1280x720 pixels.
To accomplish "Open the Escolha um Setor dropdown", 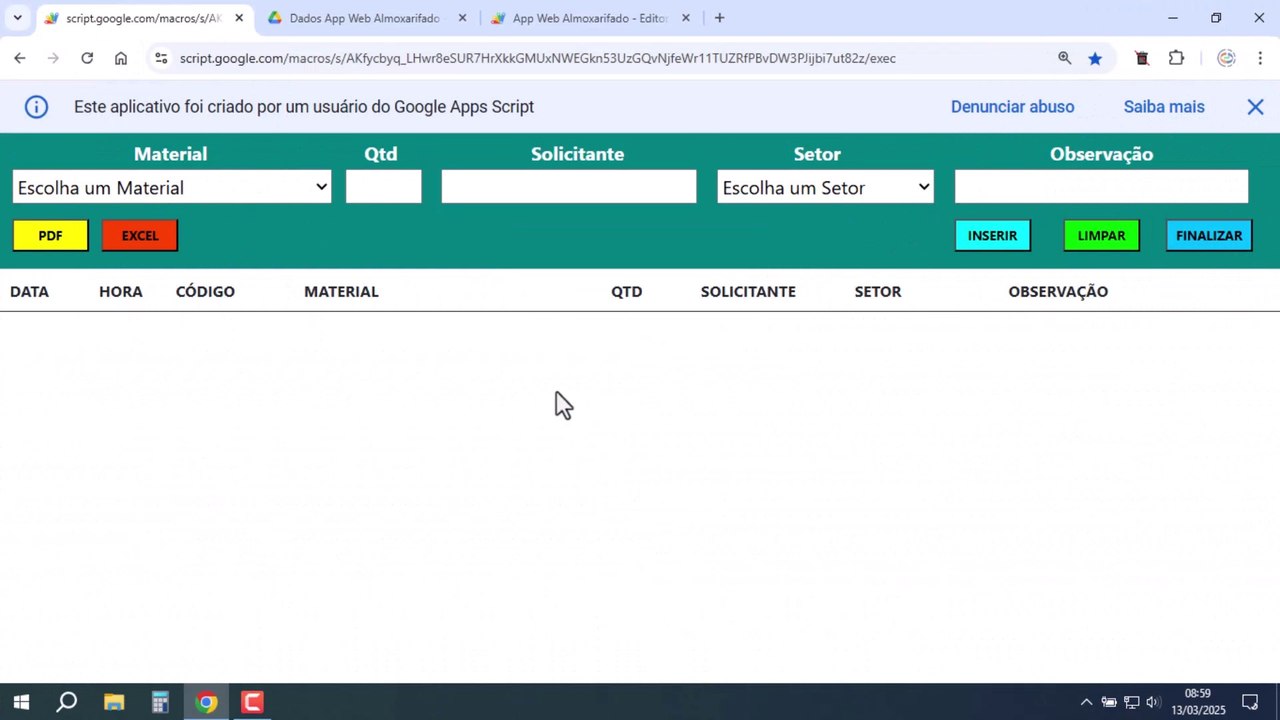I will [826, 187].
